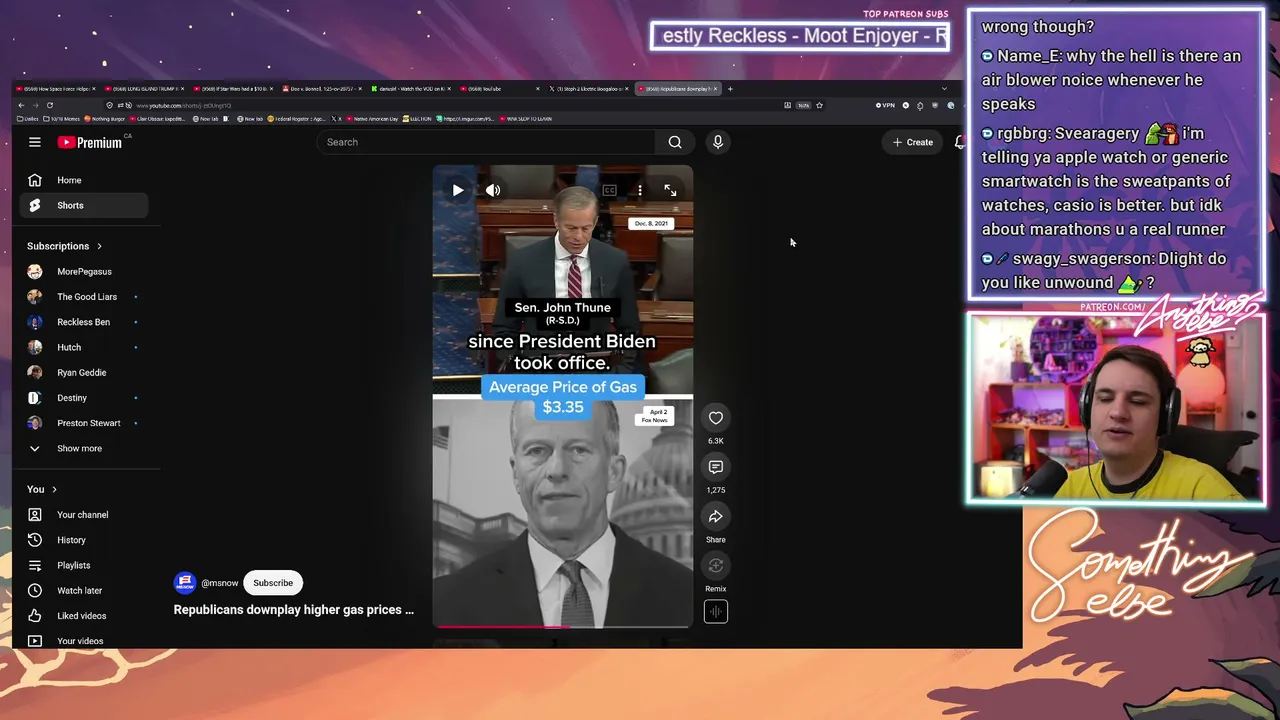Open the YouTube guide hamburger menu
The height and width of the screenshot is (720, 1280).
pyautogui.click(x=34, y=142)
